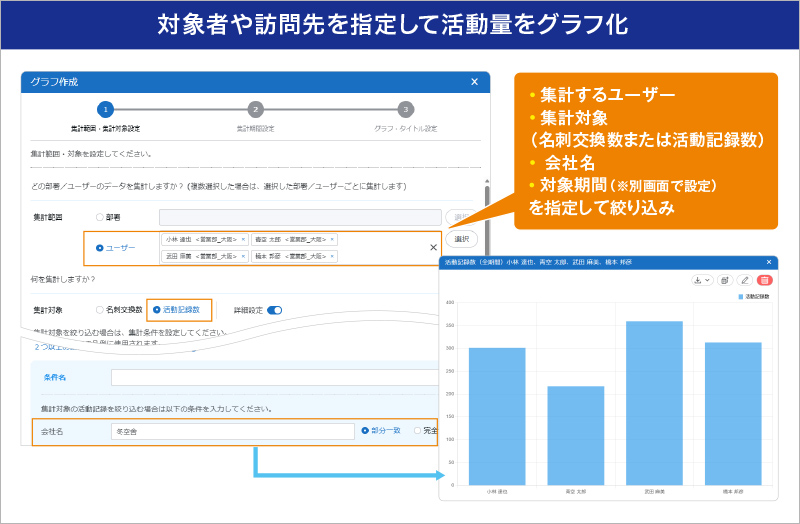This screenshot has height=524, width=800.
Task: Toggle the 活動記録数 legend entry in chart
Action: (x=754, y=296)
